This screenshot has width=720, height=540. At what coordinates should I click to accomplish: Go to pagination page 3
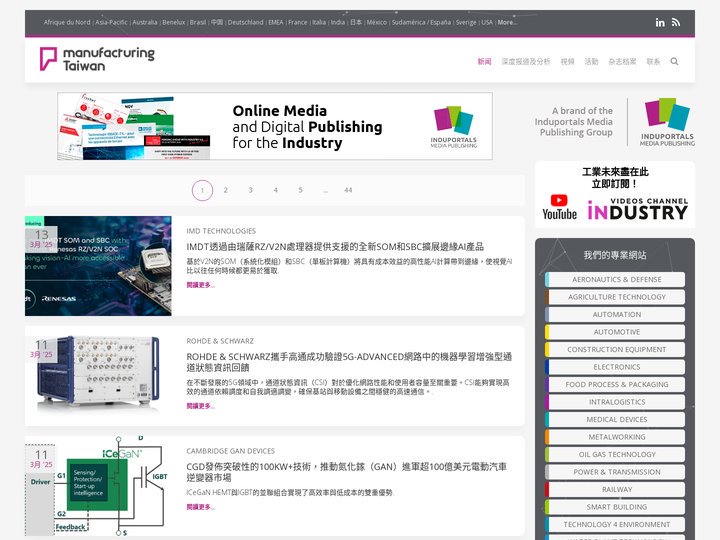click(x=250, y=190)
